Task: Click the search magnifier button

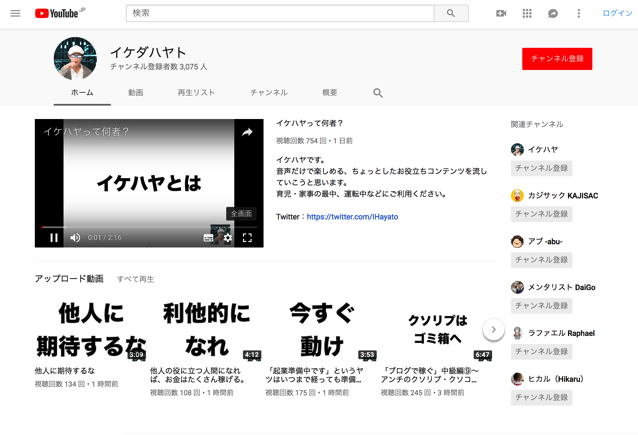Action: pyautogui.click(x=451, y=13)
